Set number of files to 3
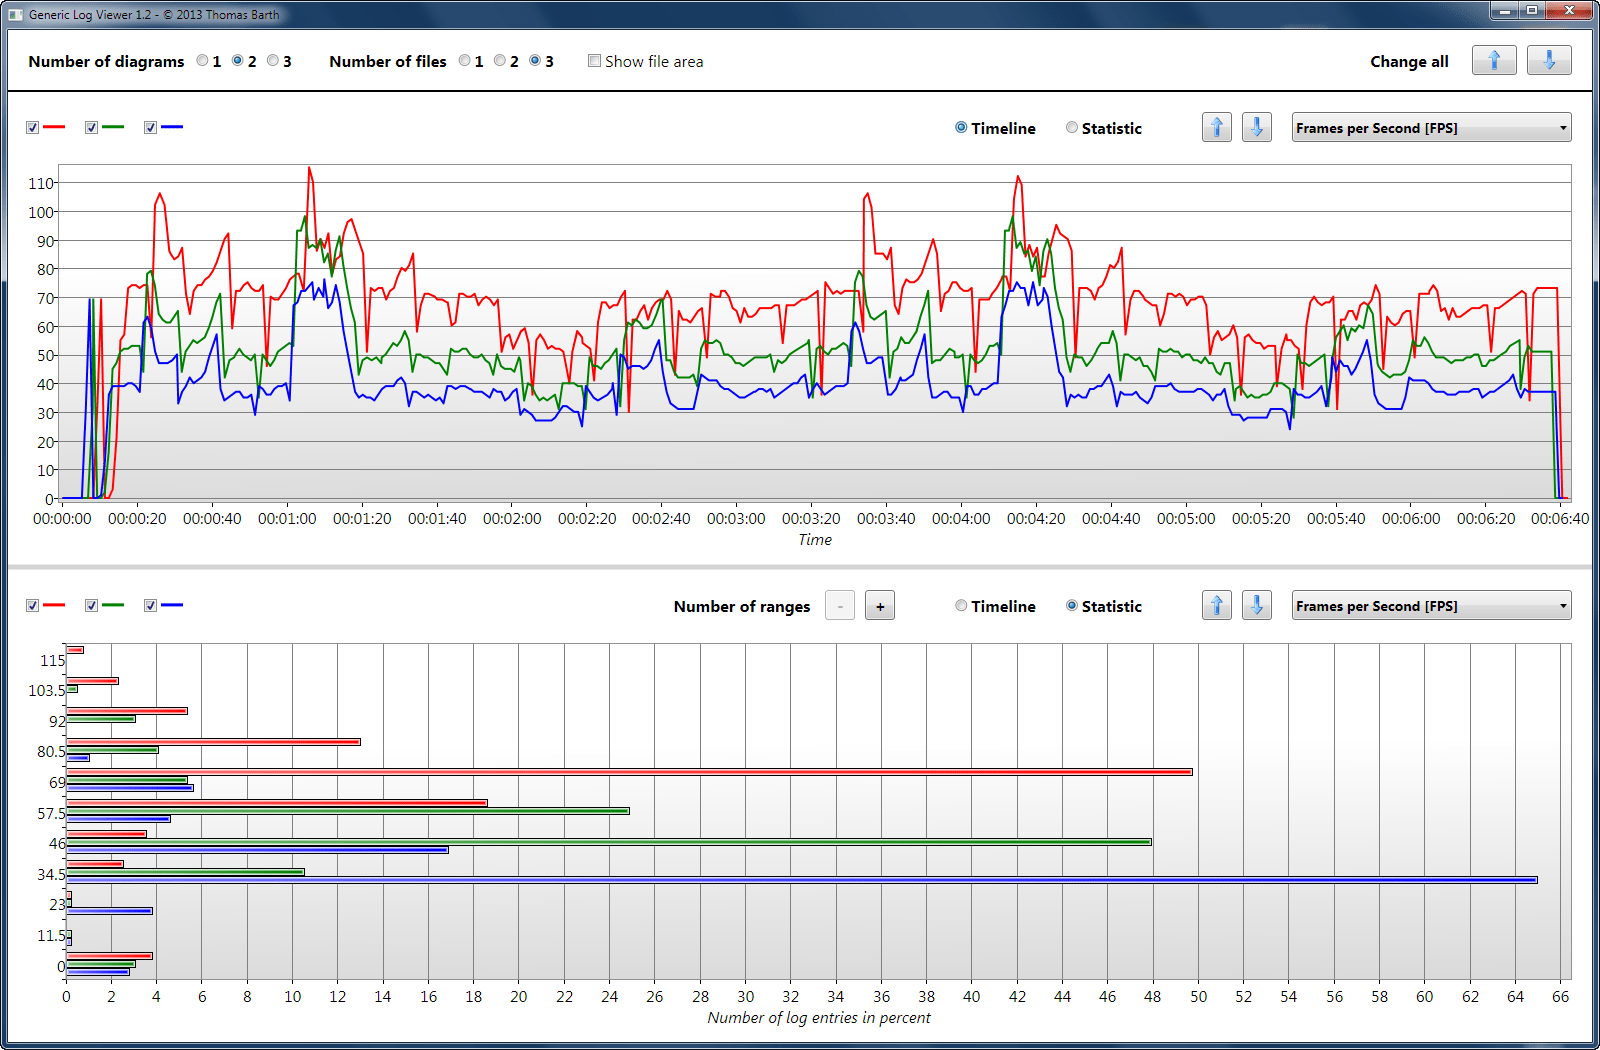Viewport: 1600px width, 1050px height. point(535,60)
